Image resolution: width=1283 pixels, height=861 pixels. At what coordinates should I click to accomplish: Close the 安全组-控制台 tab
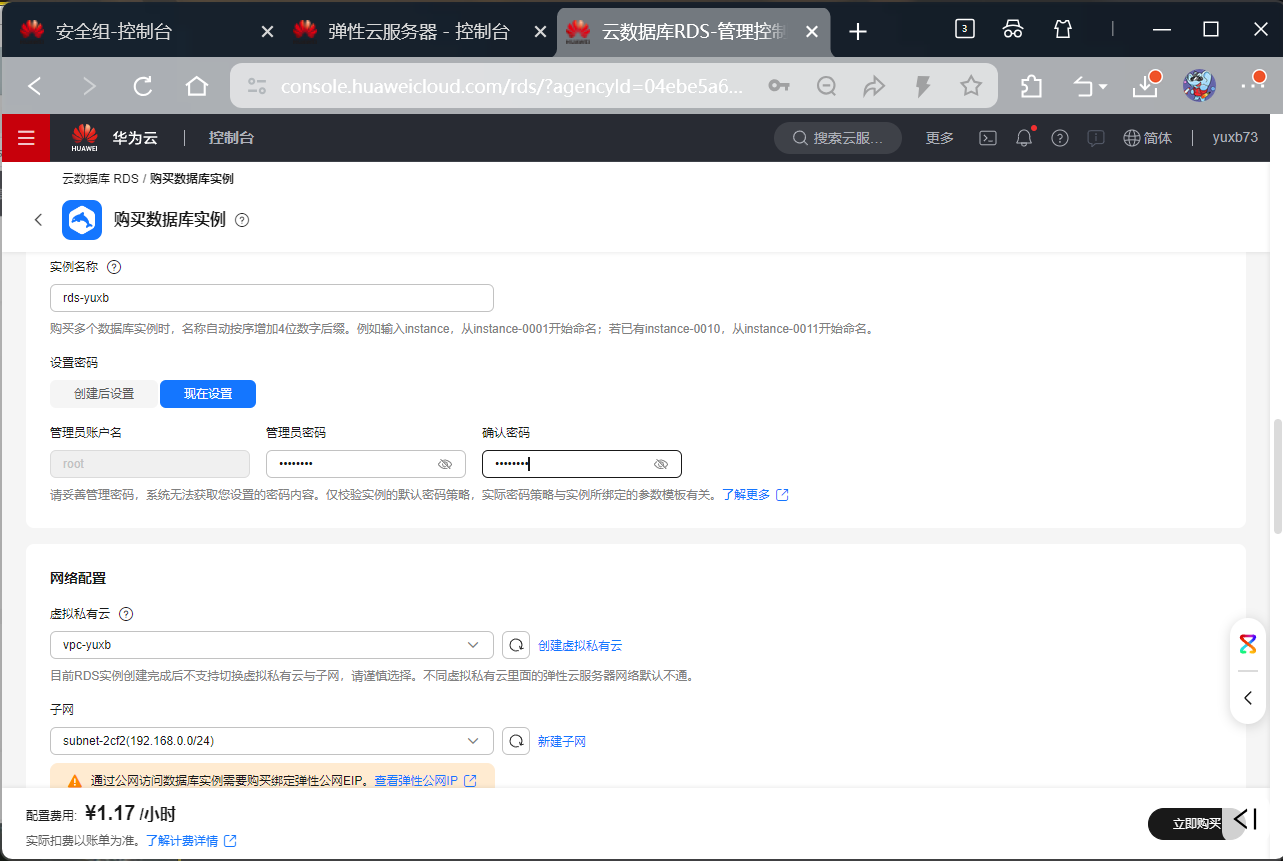[x=267, y=32]
